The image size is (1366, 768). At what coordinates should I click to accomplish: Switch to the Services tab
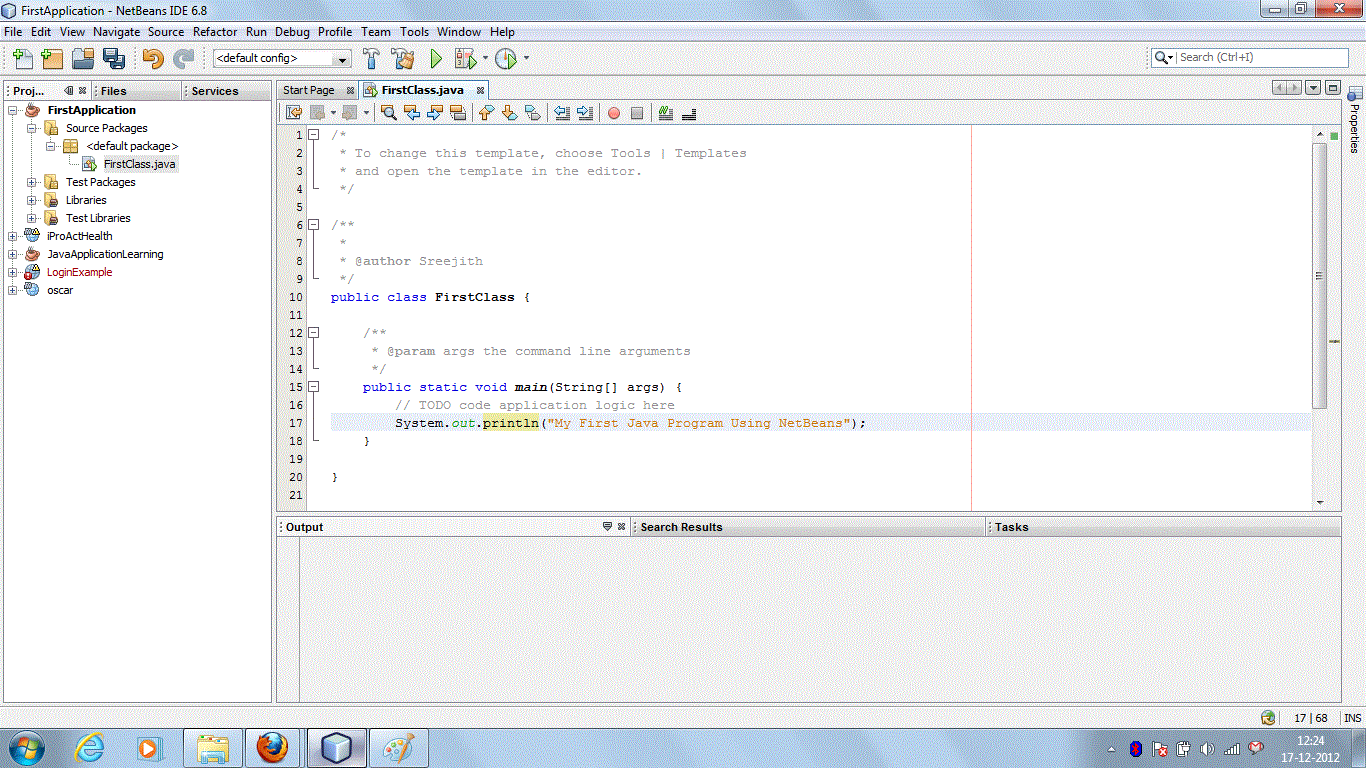pyautogui.click(x=217, y=90)
